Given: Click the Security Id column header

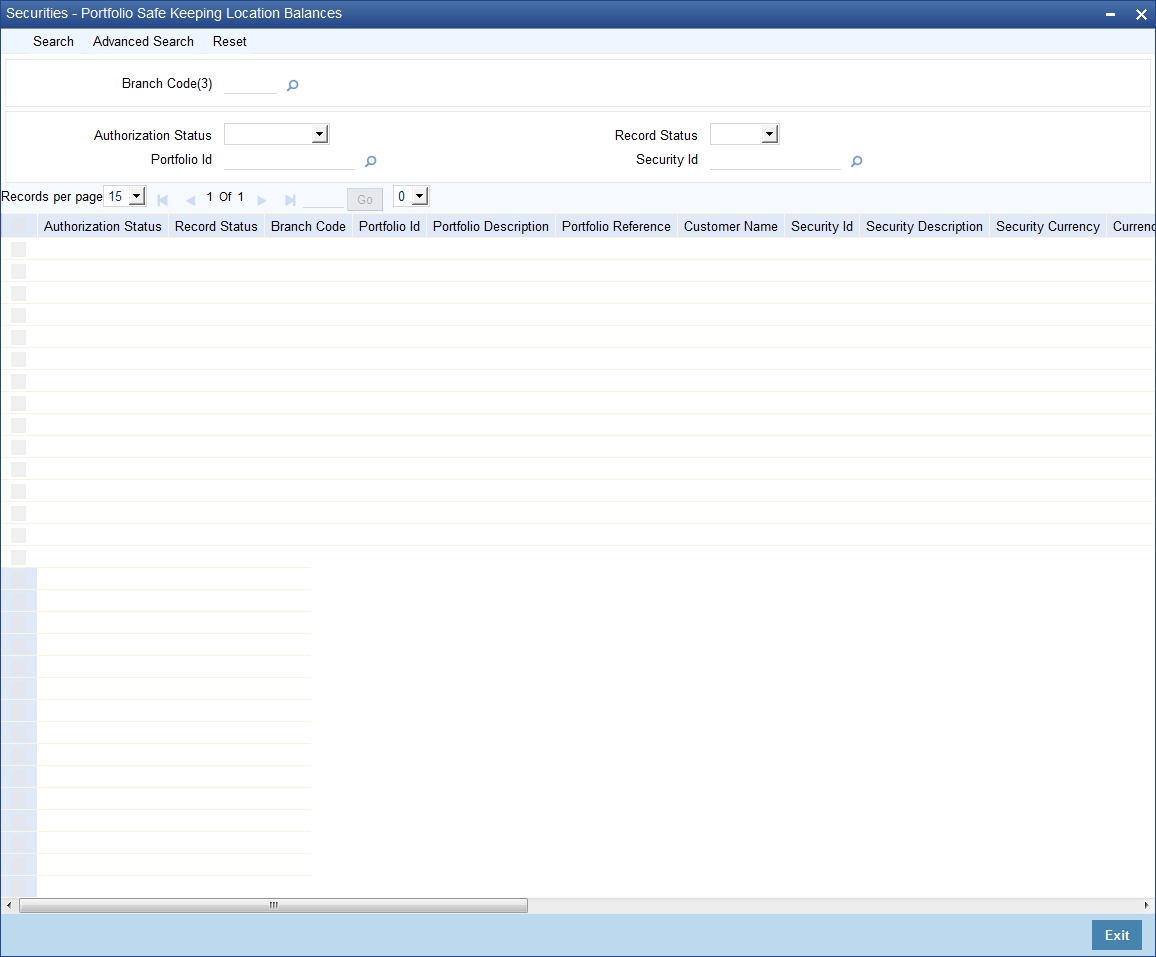Looking at the screenshot, I should (822, 226).
